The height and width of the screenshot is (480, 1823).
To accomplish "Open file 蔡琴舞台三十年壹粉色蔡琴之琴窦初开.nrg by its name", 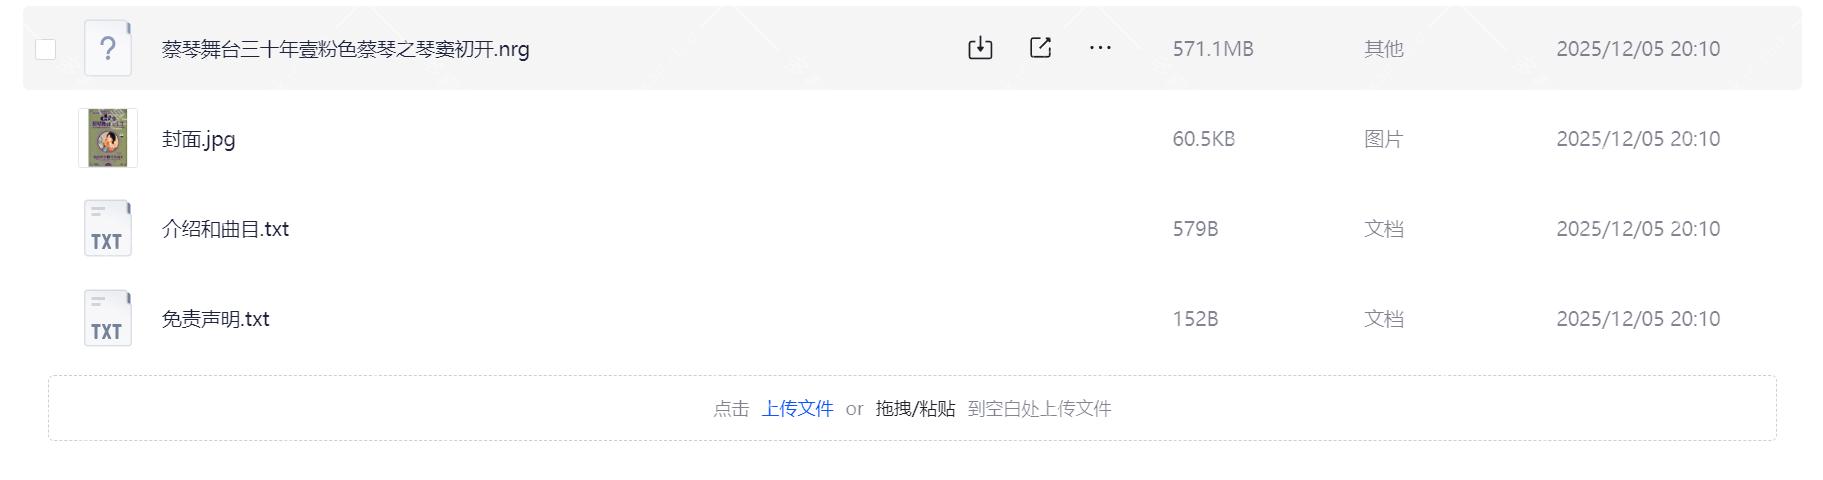I will [x=346, y=49].
